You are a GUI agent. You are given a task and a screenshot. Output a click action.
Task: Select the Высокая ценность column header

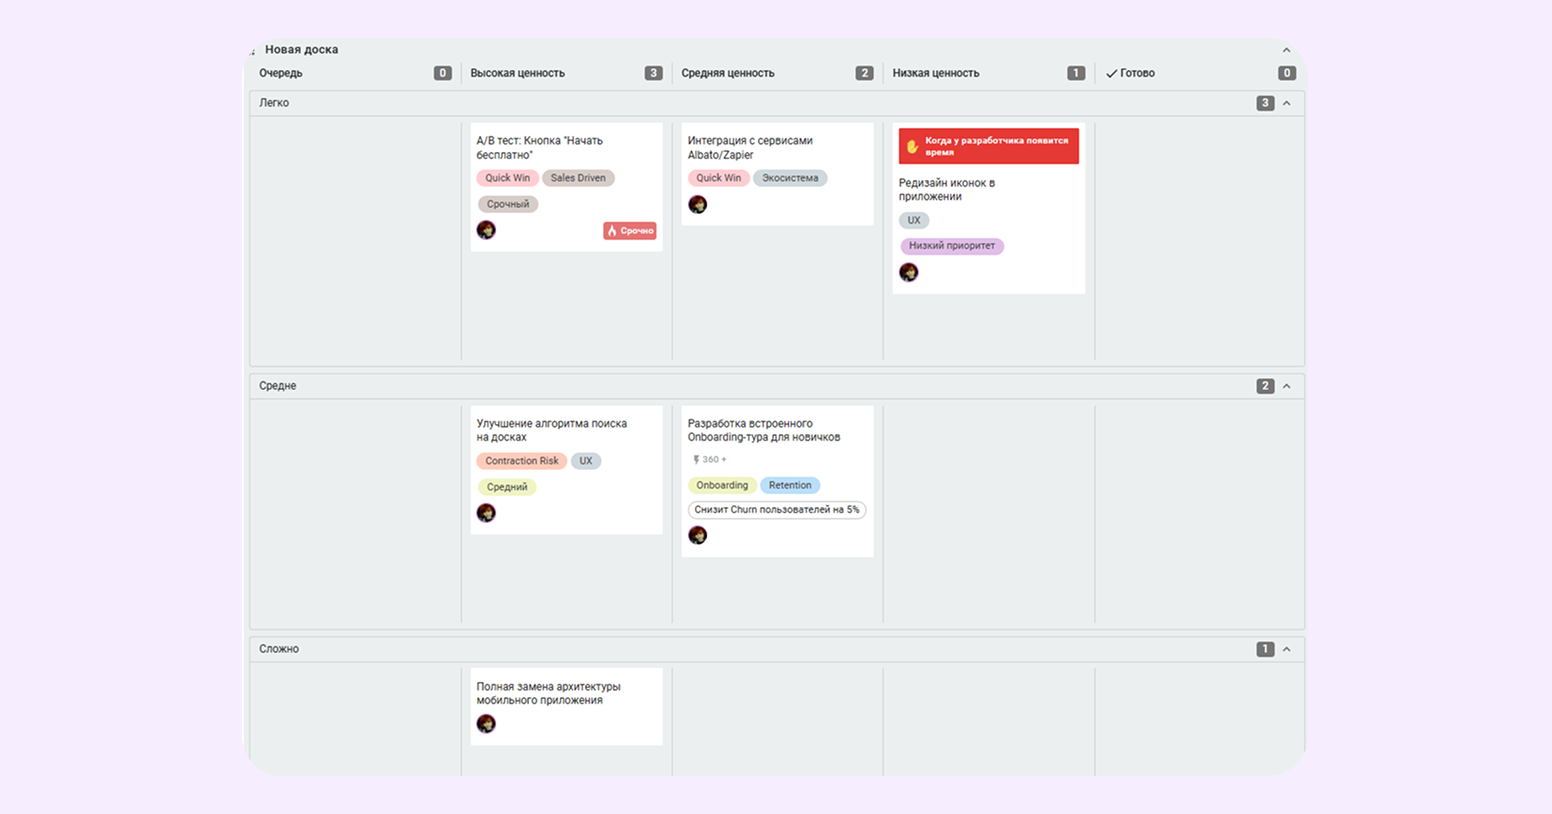click(518, 73)
